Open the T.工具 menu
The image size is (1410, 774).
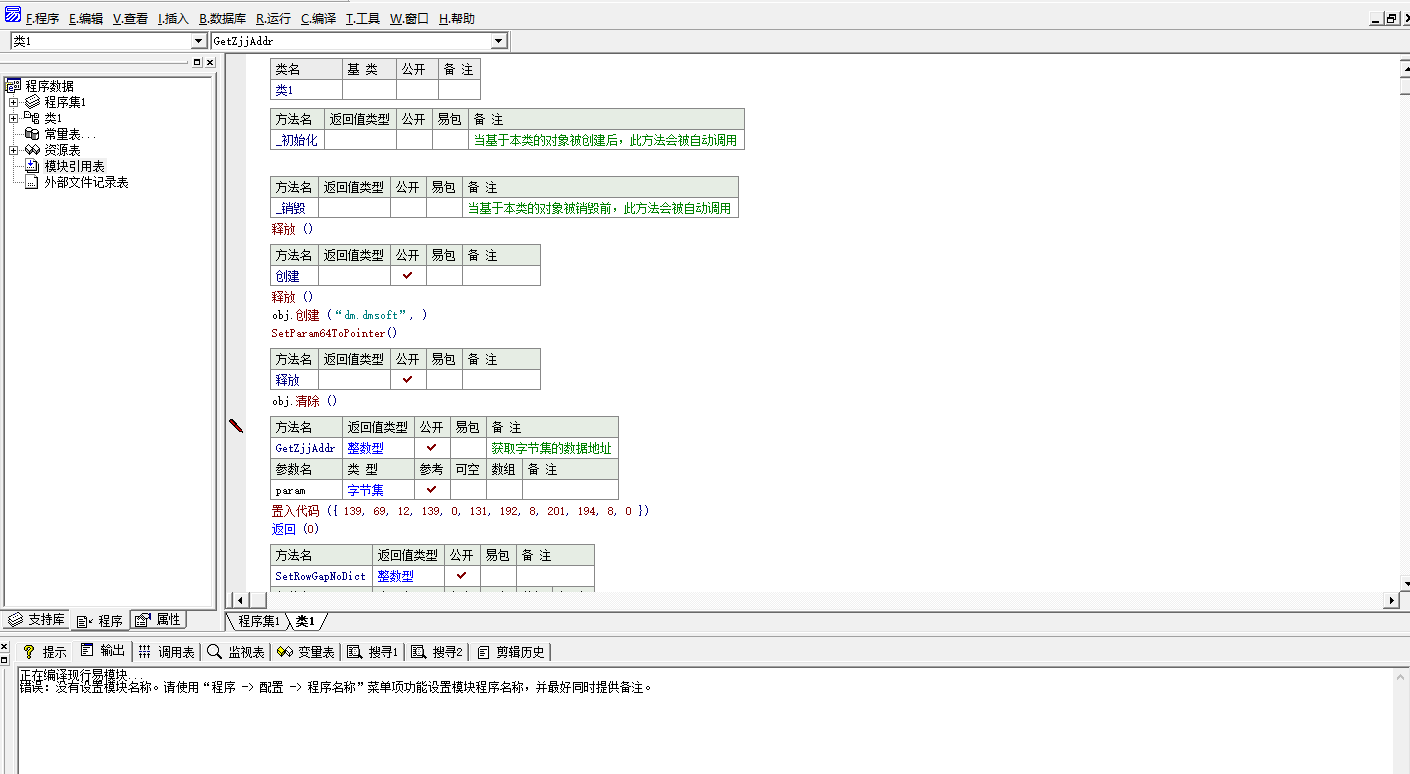(x=363, y=18)
